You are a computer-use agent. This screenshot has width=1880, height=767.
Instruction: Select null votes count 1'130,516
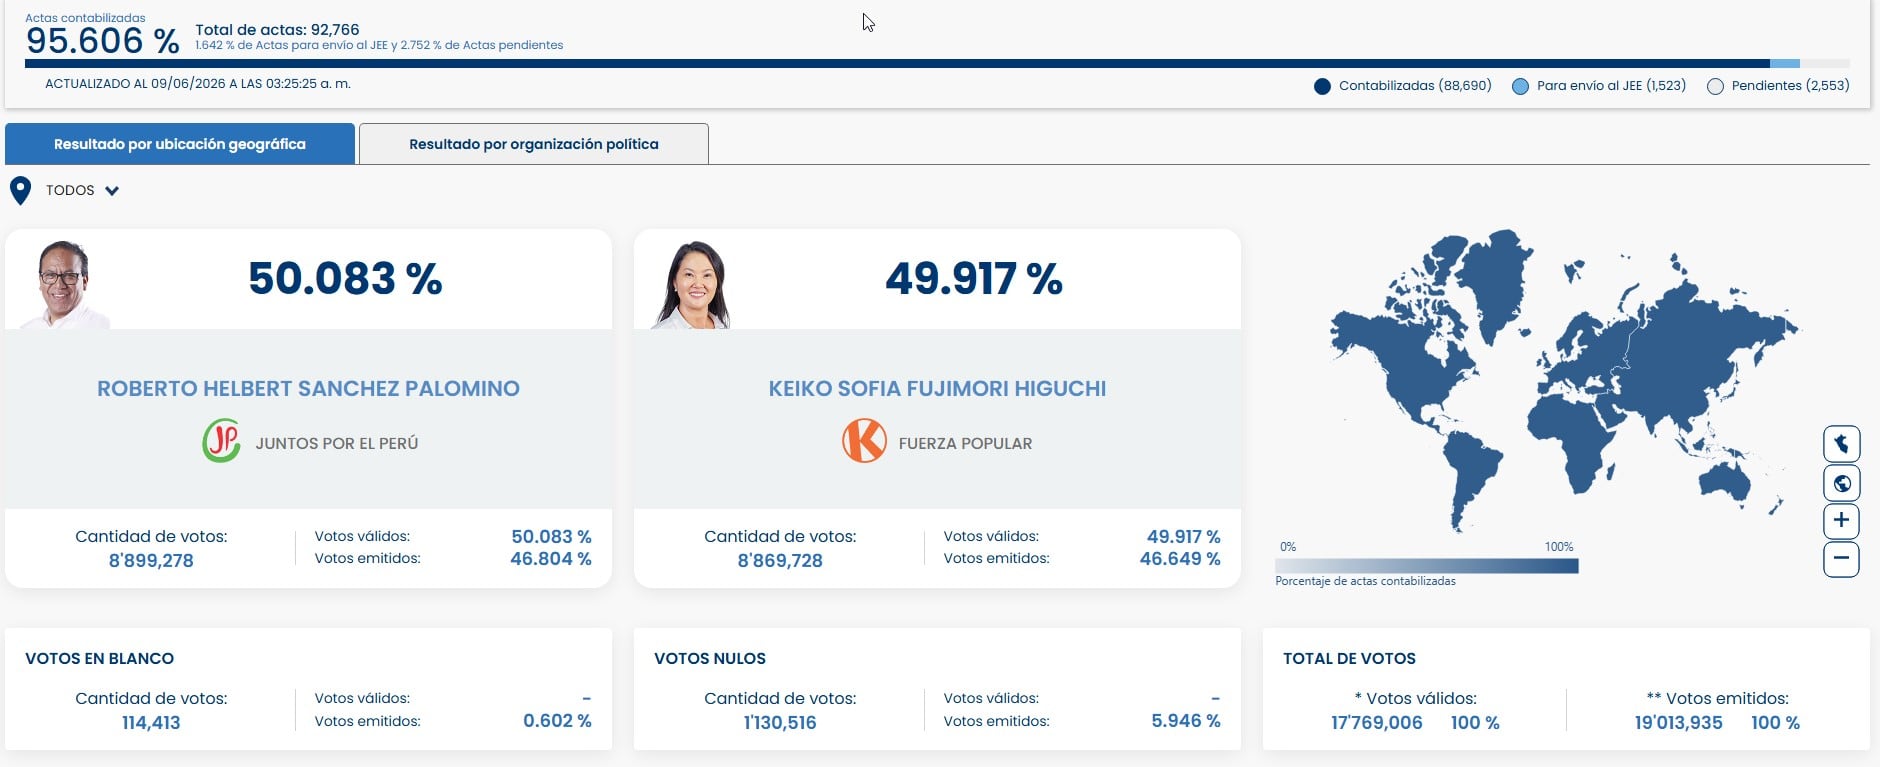click(780, 723)
